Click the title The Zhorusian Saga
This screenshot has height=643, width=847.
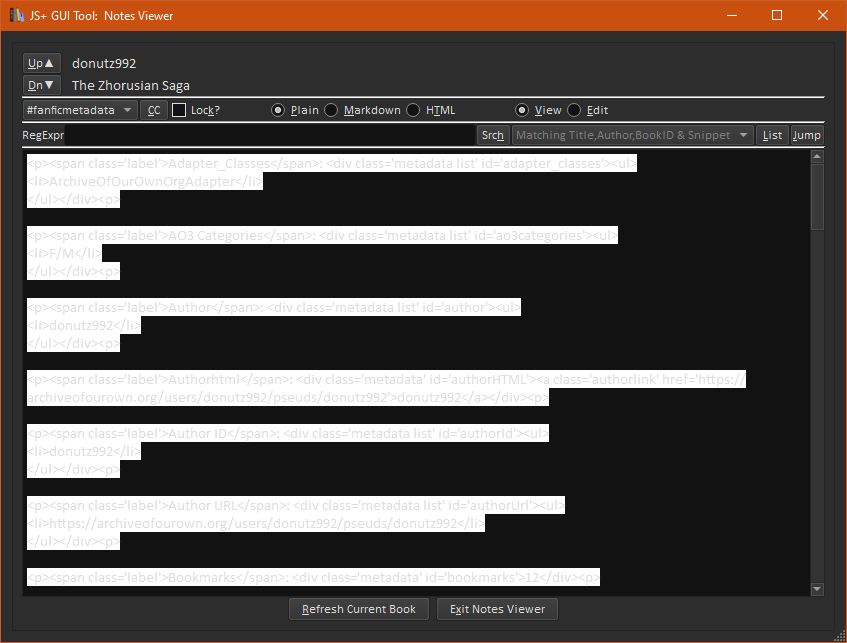[x=131, y=85]
